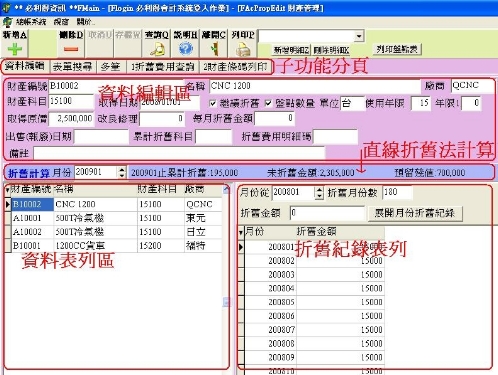Select the A10001 row in asset list
Screen dimensions: 498x375
(113, 218)
